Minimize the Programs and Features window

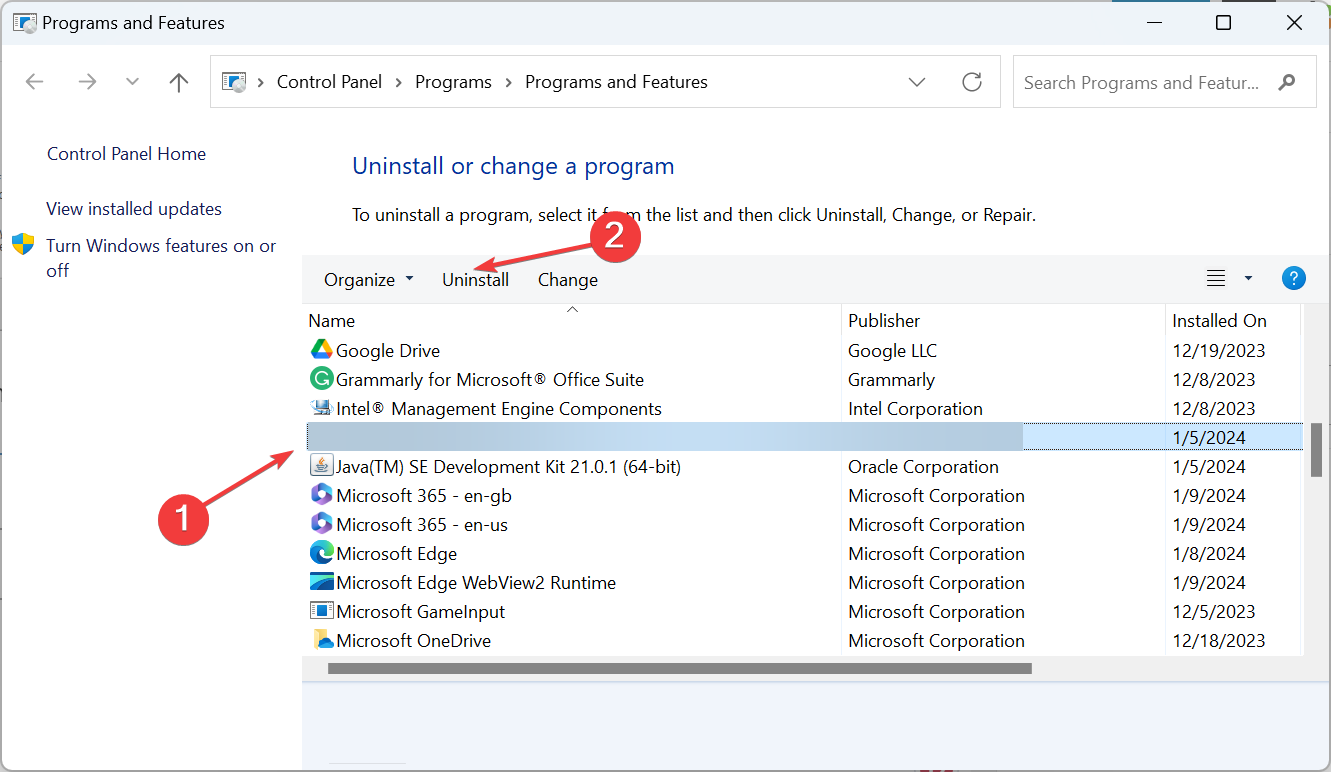point(1154,23)
